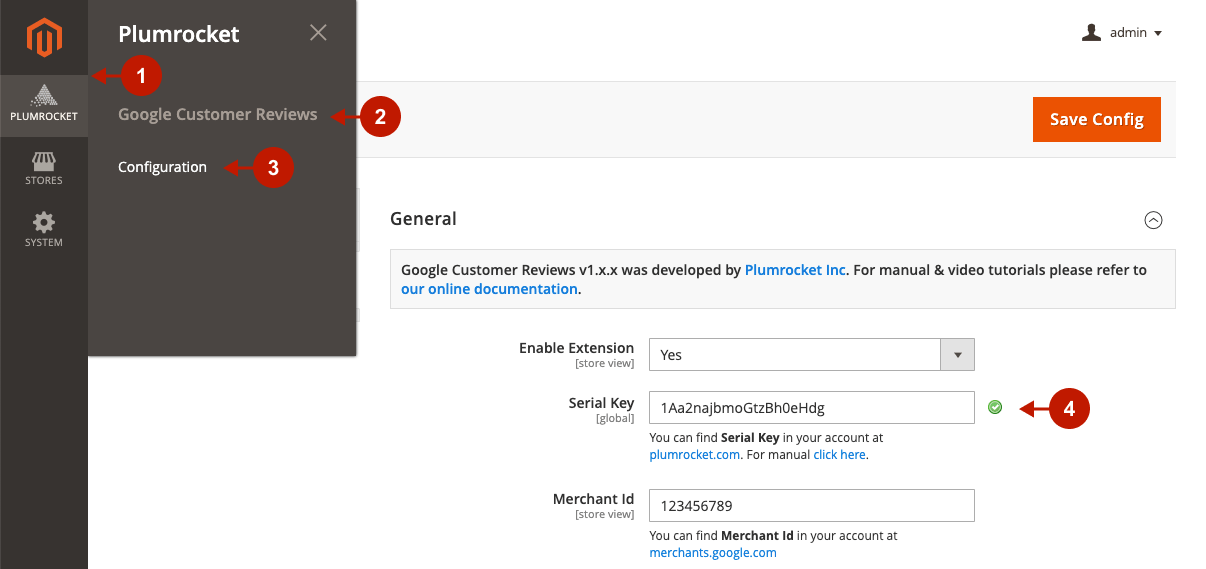Open the online documentation link
This screenshot has width=1206, height=569.
(x=489, y=289)
